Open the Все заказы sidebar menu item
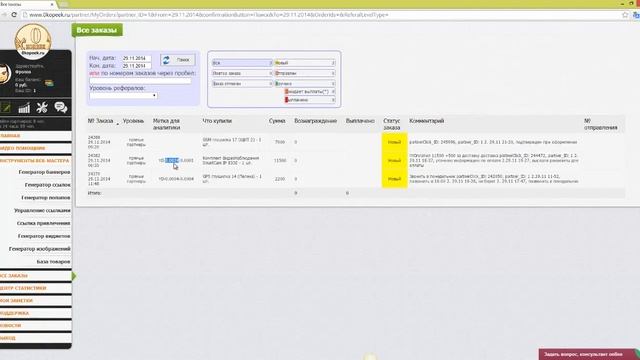The image size is (640, 360). coord(36,276)
